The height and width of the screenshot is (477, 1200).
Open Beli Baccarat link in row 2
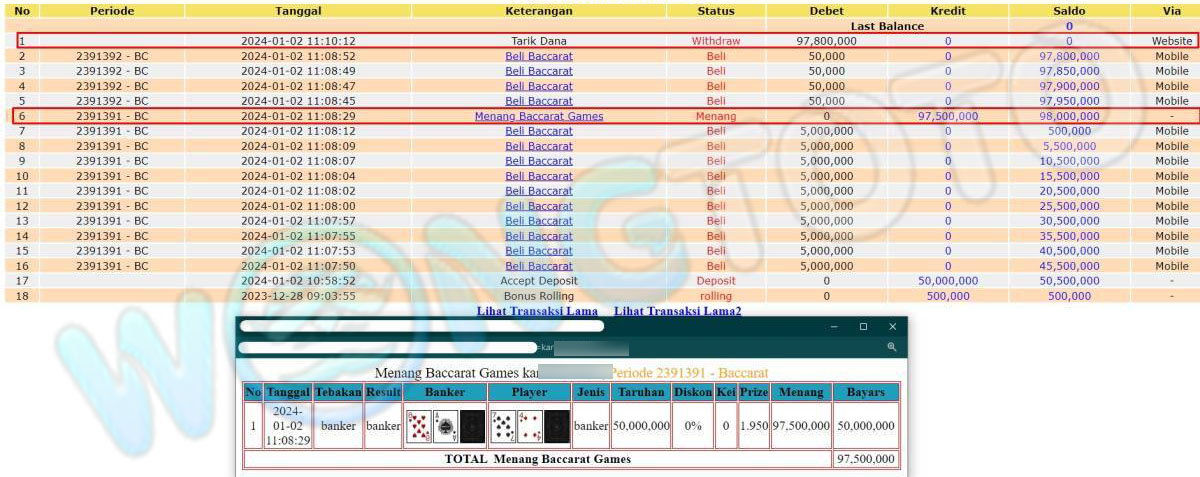tap(539, 57)
